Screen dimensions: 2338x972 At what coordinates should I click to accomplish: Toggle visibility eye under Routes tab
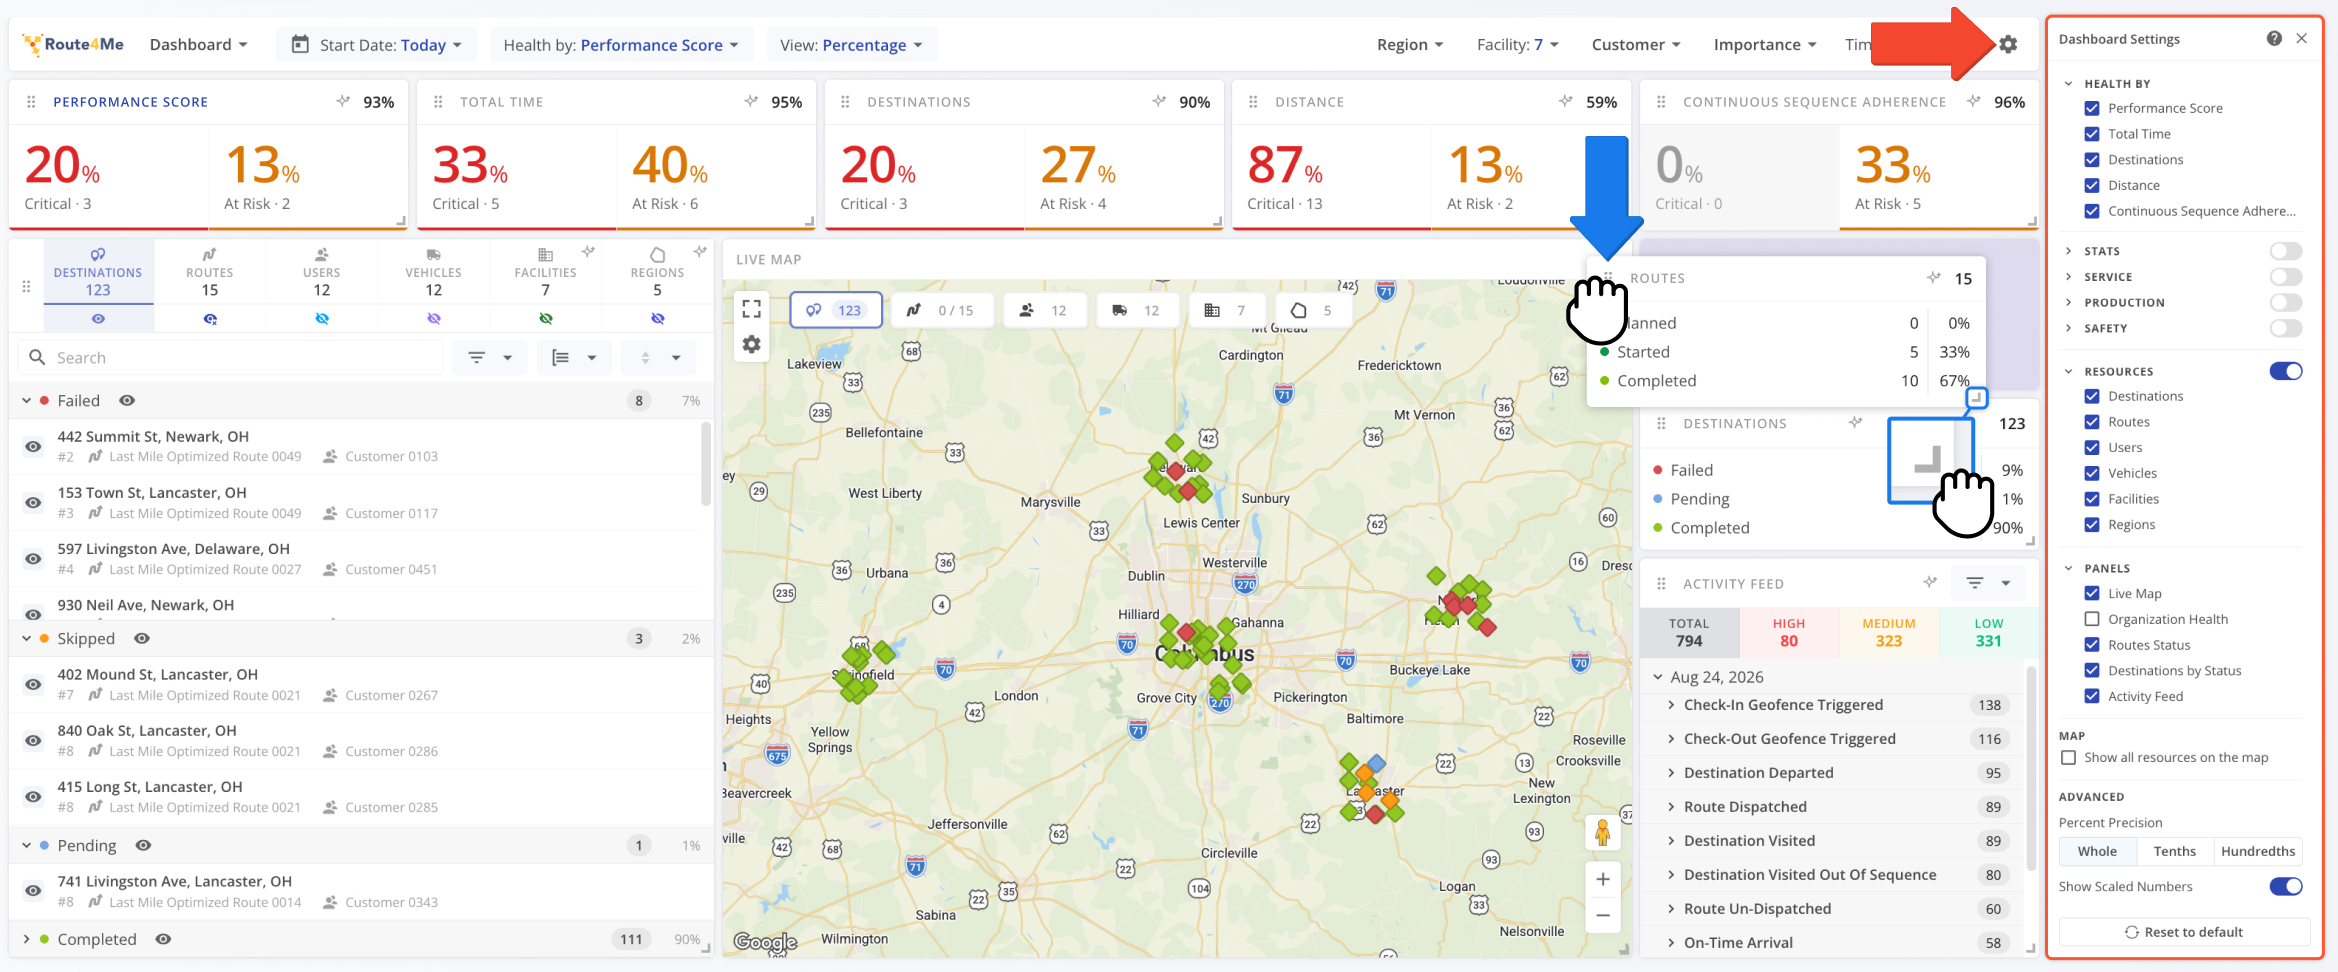click(210, 319)
